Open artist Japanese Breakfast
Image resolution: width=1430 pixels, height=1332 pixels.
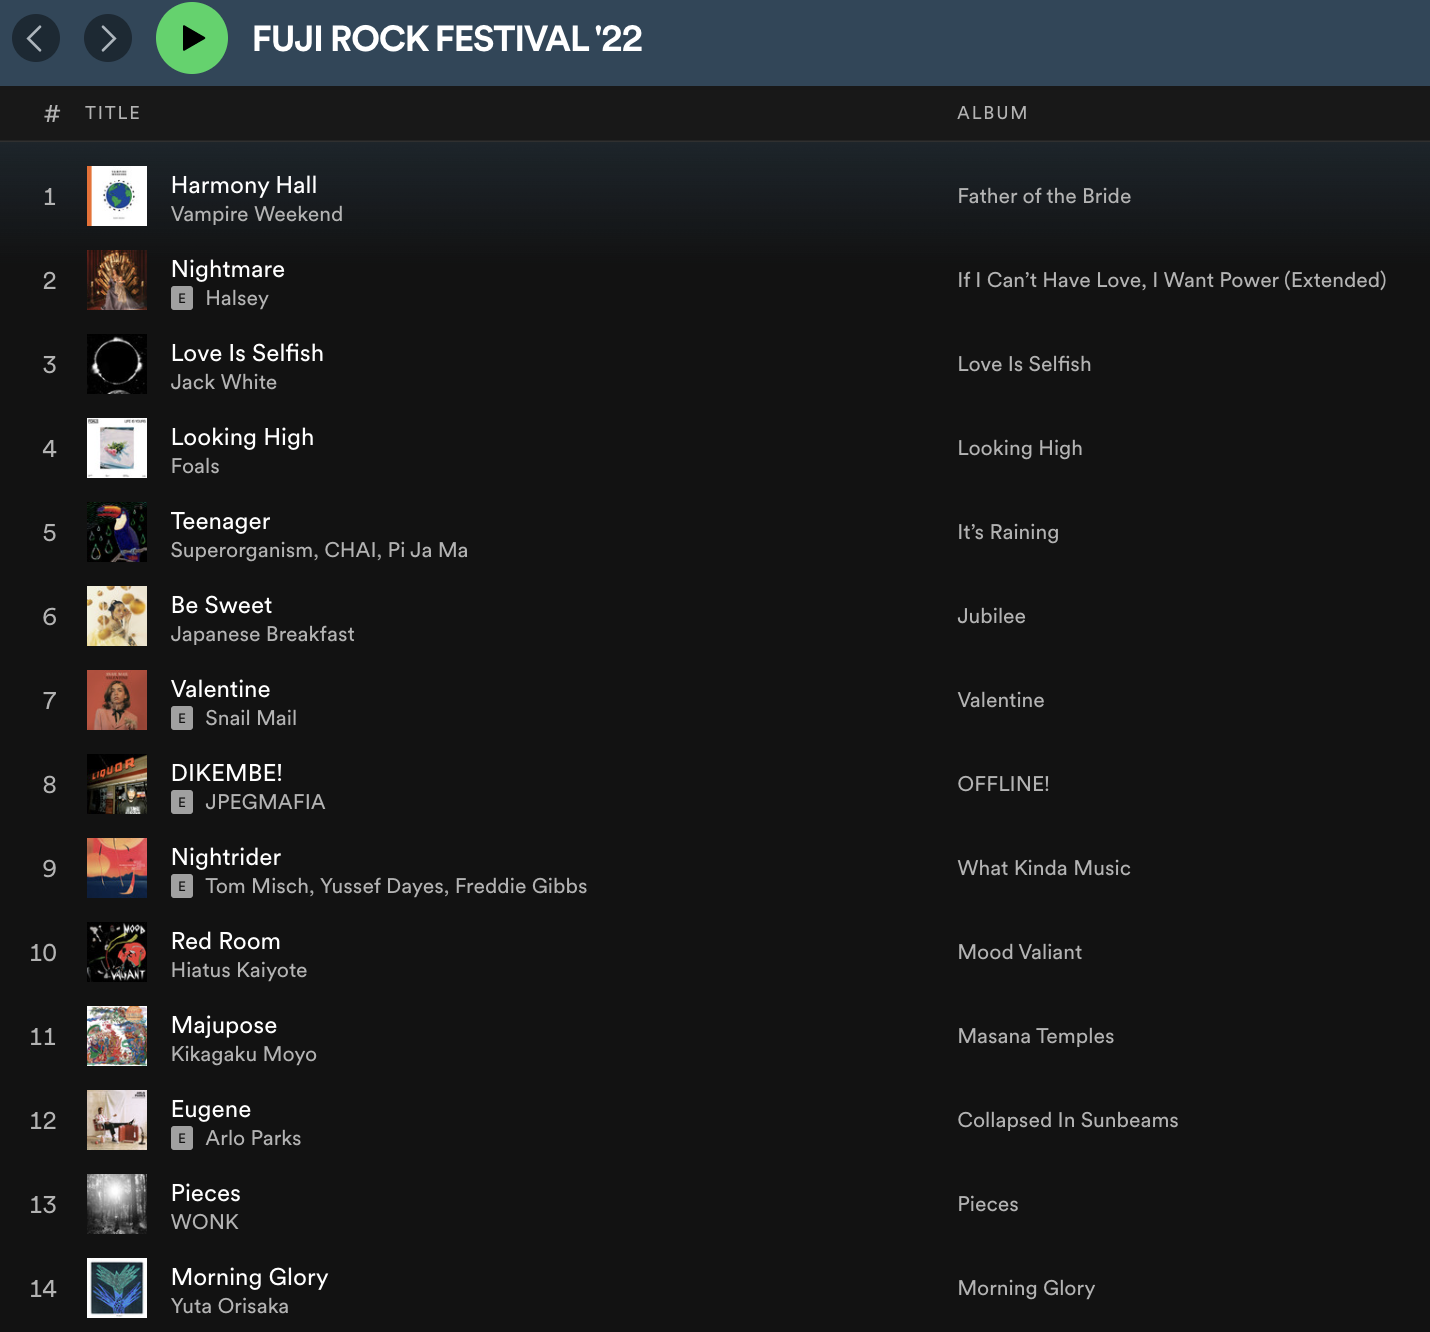click(263, 634)
